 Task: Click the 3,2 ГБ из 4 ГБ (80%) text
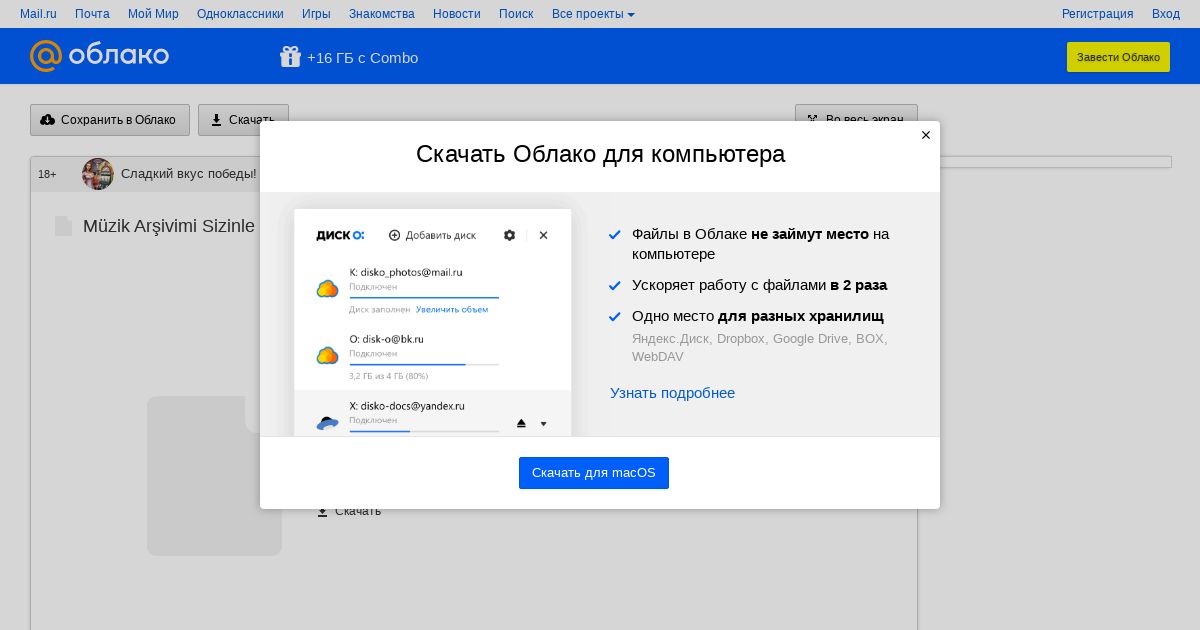tap(389, 377)
